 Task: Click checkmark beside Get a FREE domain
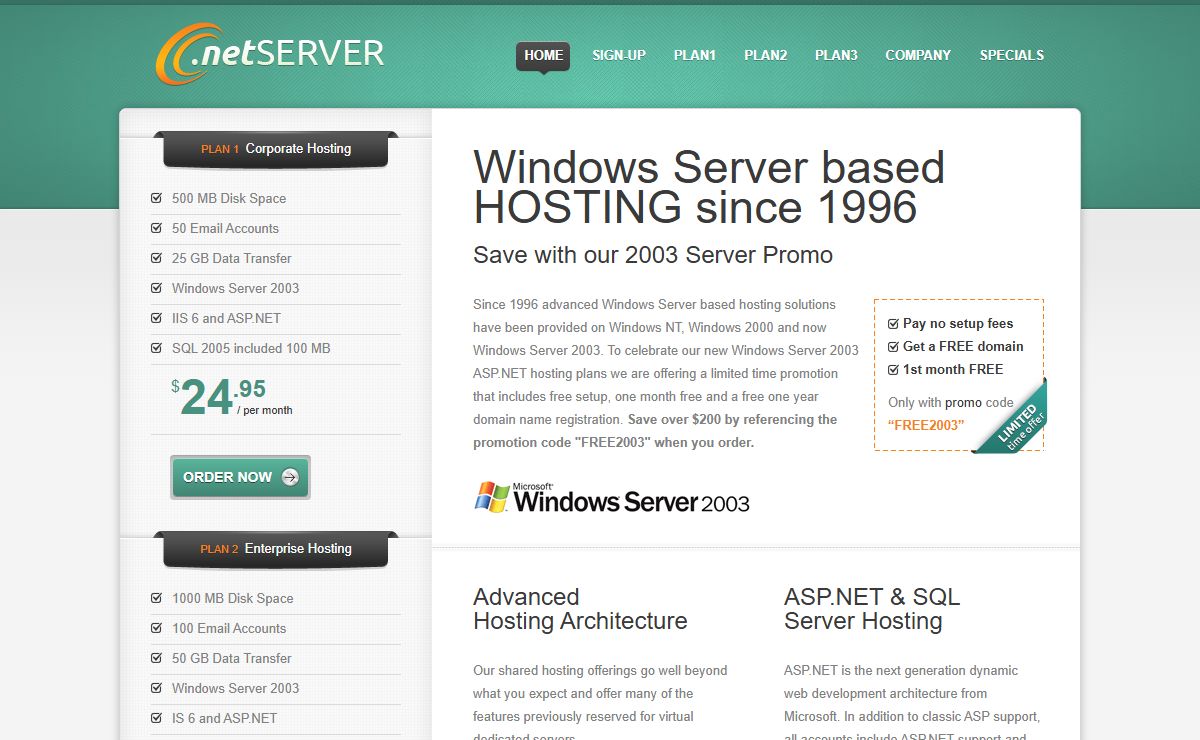[x=893, y=347]
